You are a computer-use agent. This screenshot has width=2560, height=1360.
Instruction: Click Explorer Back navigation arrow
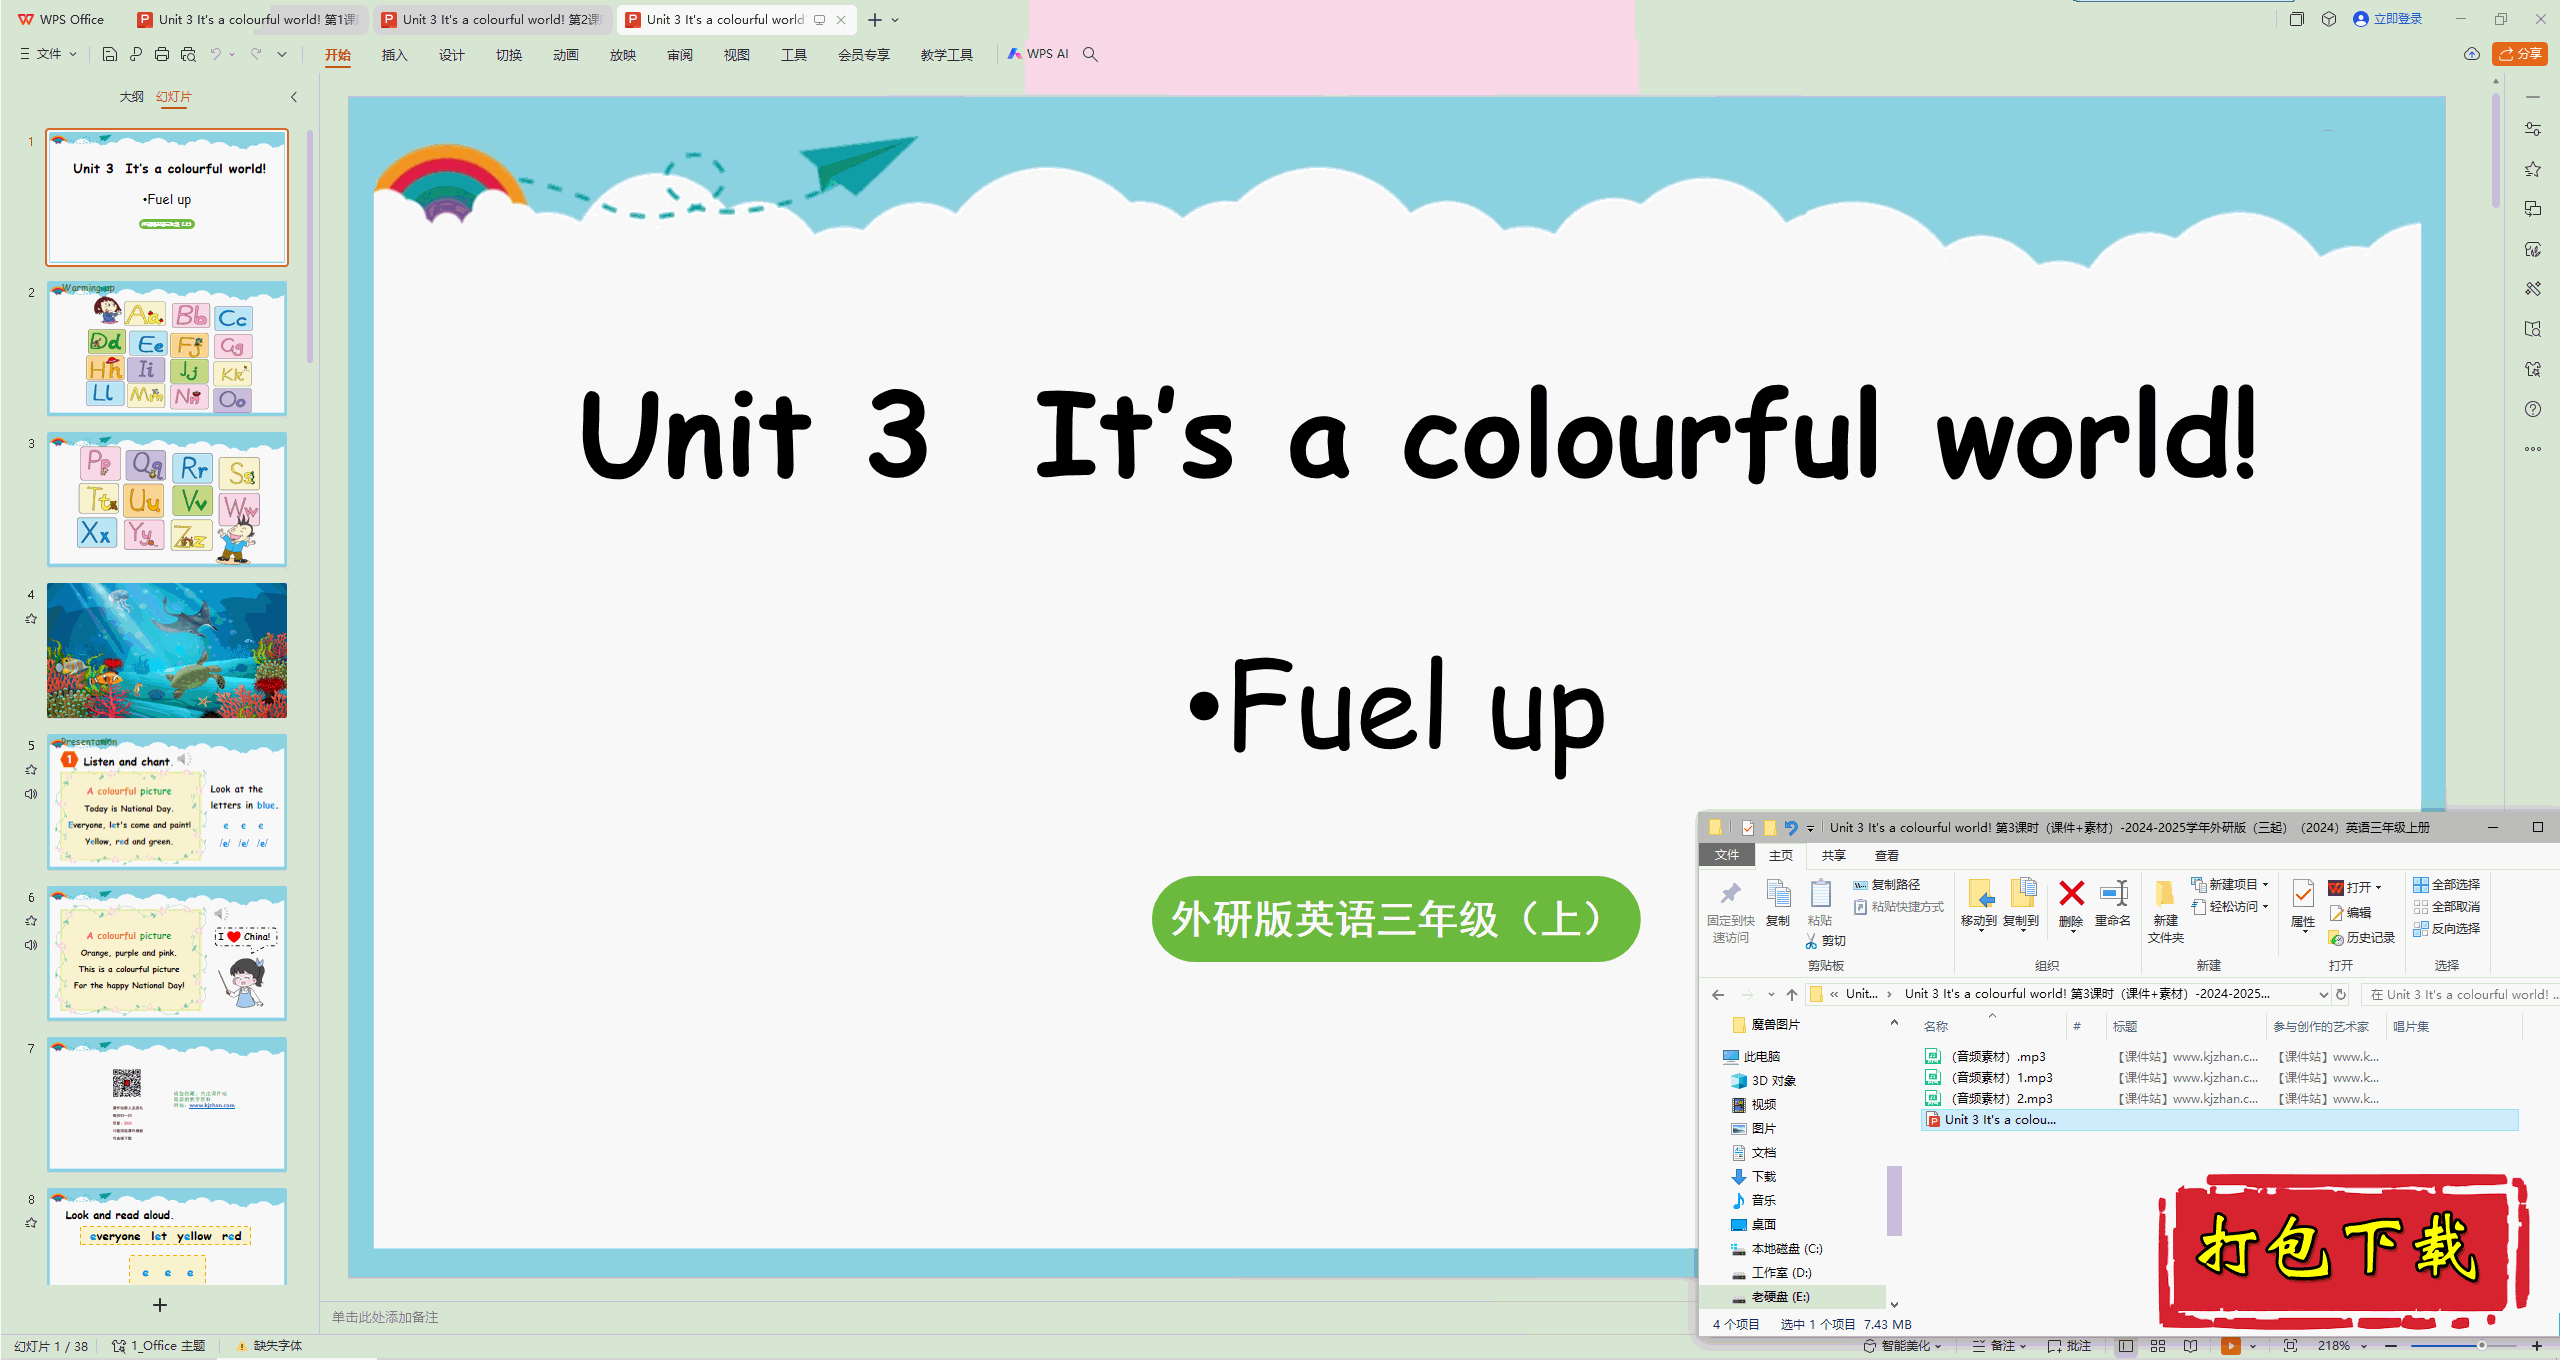1718,994
